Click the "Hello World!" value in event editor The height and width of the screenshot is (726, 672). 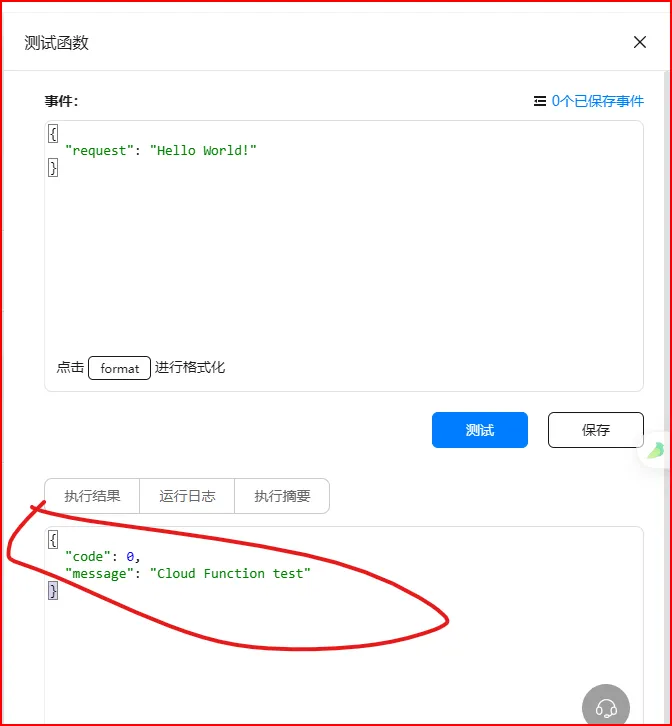point(203,150)
